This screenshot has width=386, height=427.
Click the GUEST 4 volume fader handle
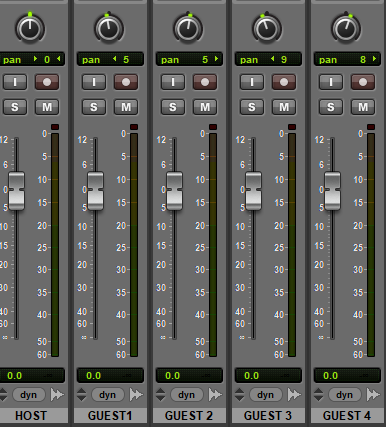pos(332,191)
